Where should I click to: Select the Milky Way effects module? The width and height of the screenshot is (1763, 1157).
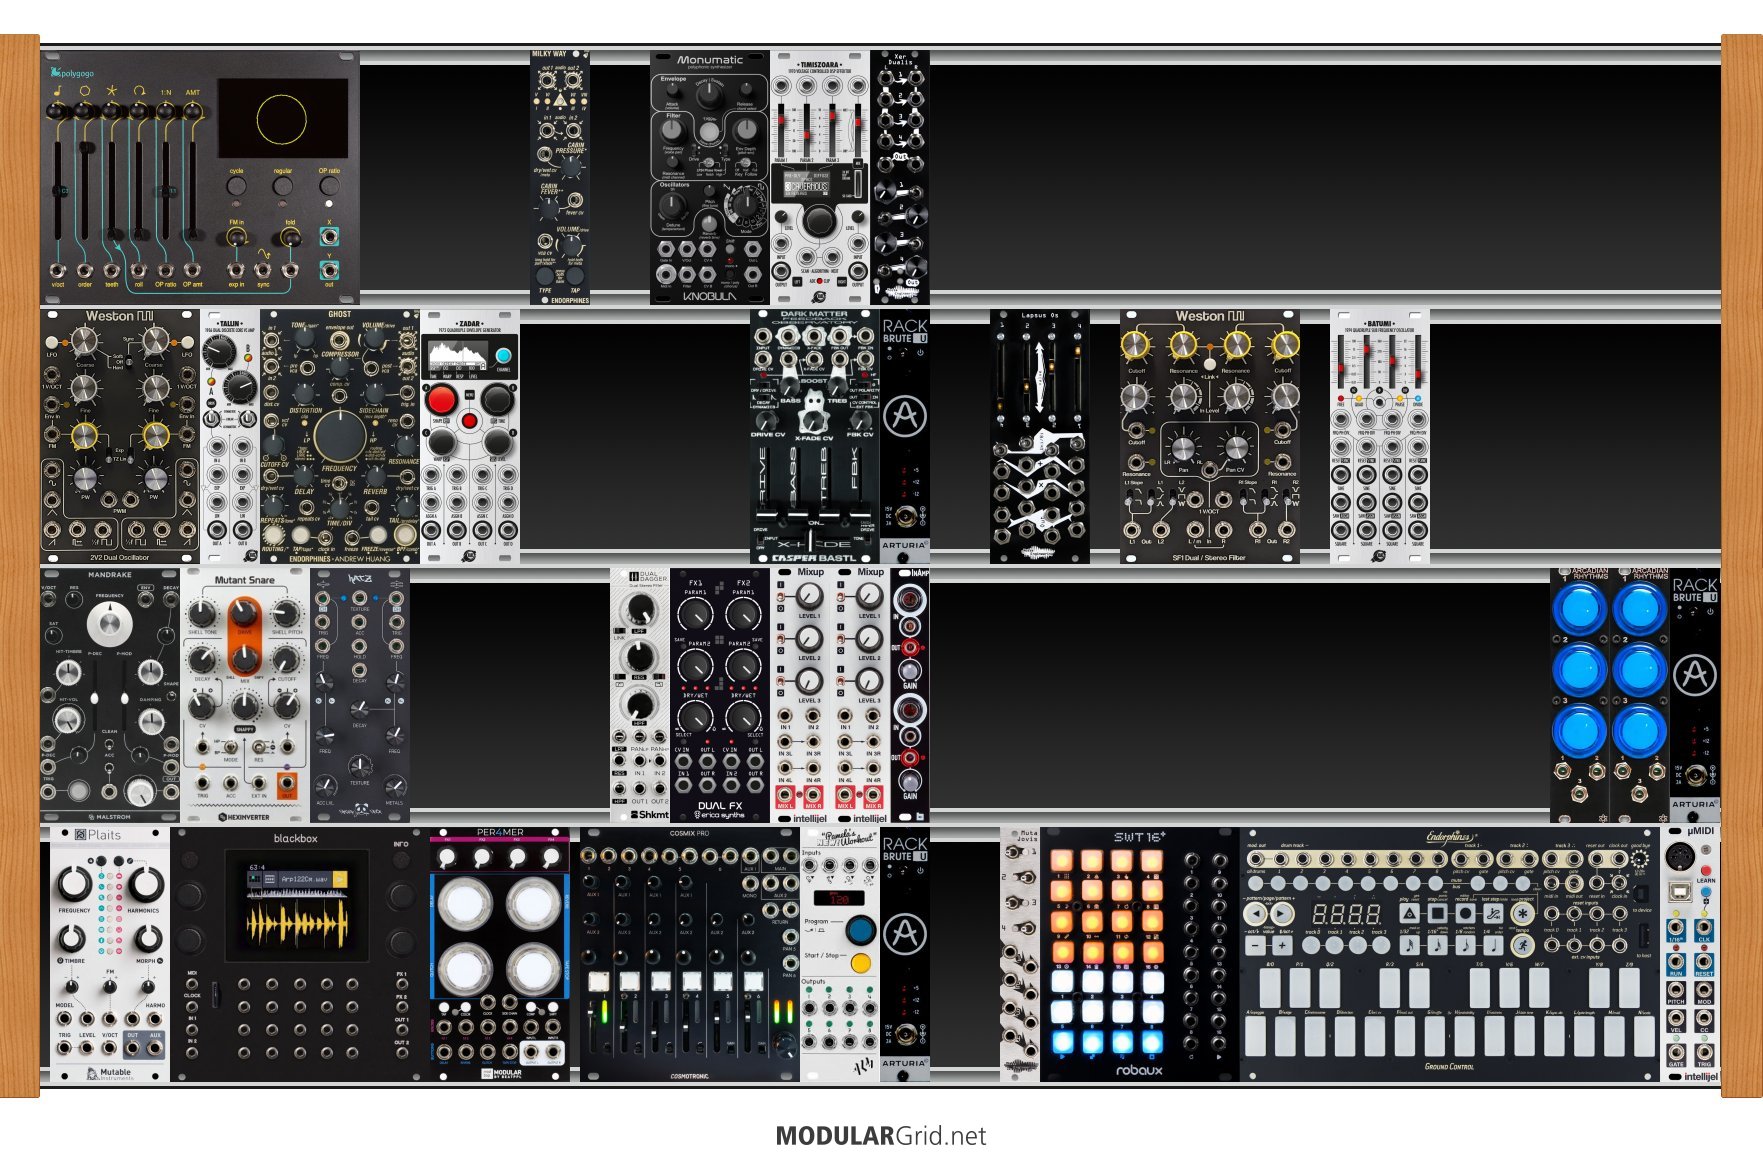click(x=560, y=177)
